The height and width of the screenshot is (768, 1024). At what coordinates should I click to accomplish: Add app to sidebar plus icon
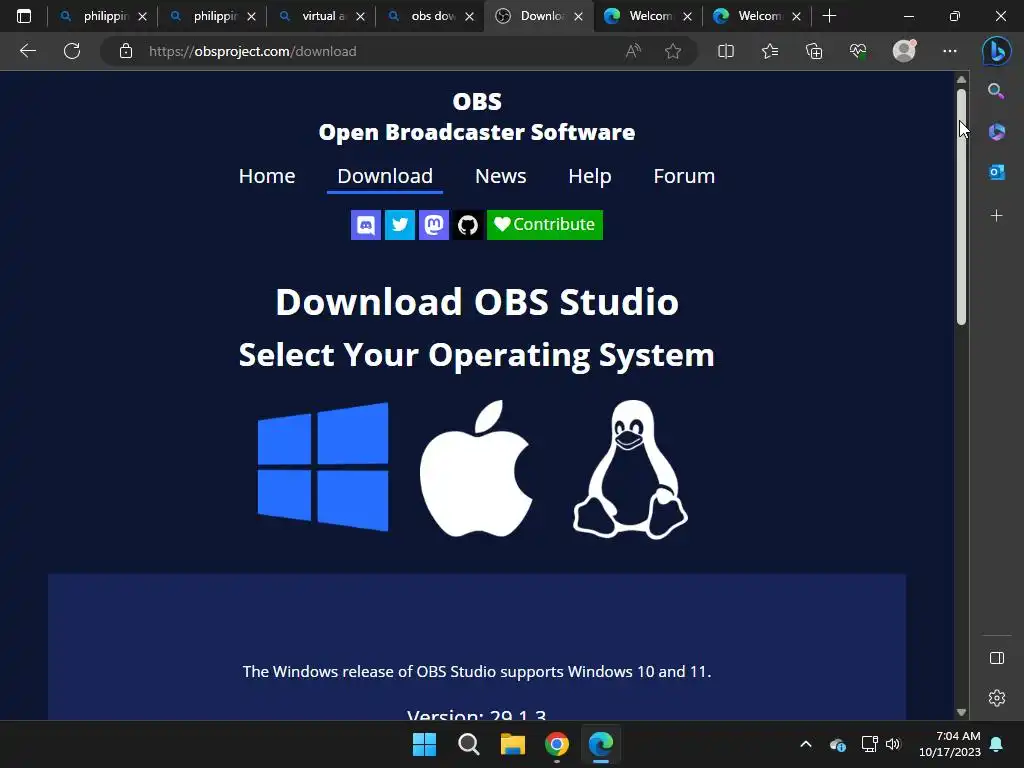click(997, 216)
